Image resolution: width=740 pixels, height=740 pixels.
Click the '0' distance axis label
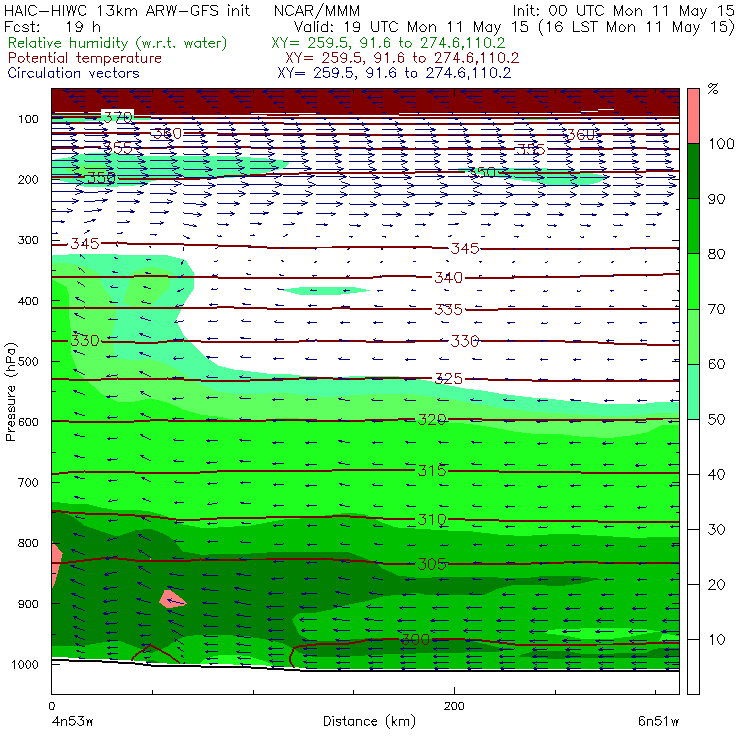(x=52, y=706)
